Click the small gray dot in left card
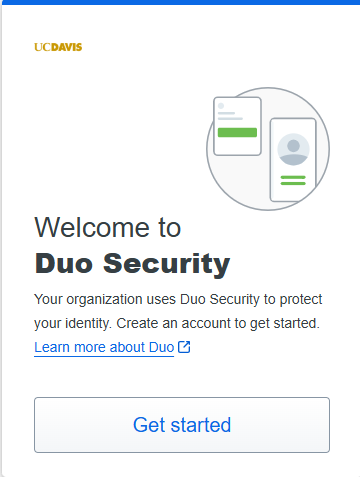 pyautogui.click(x=221, y=106)
